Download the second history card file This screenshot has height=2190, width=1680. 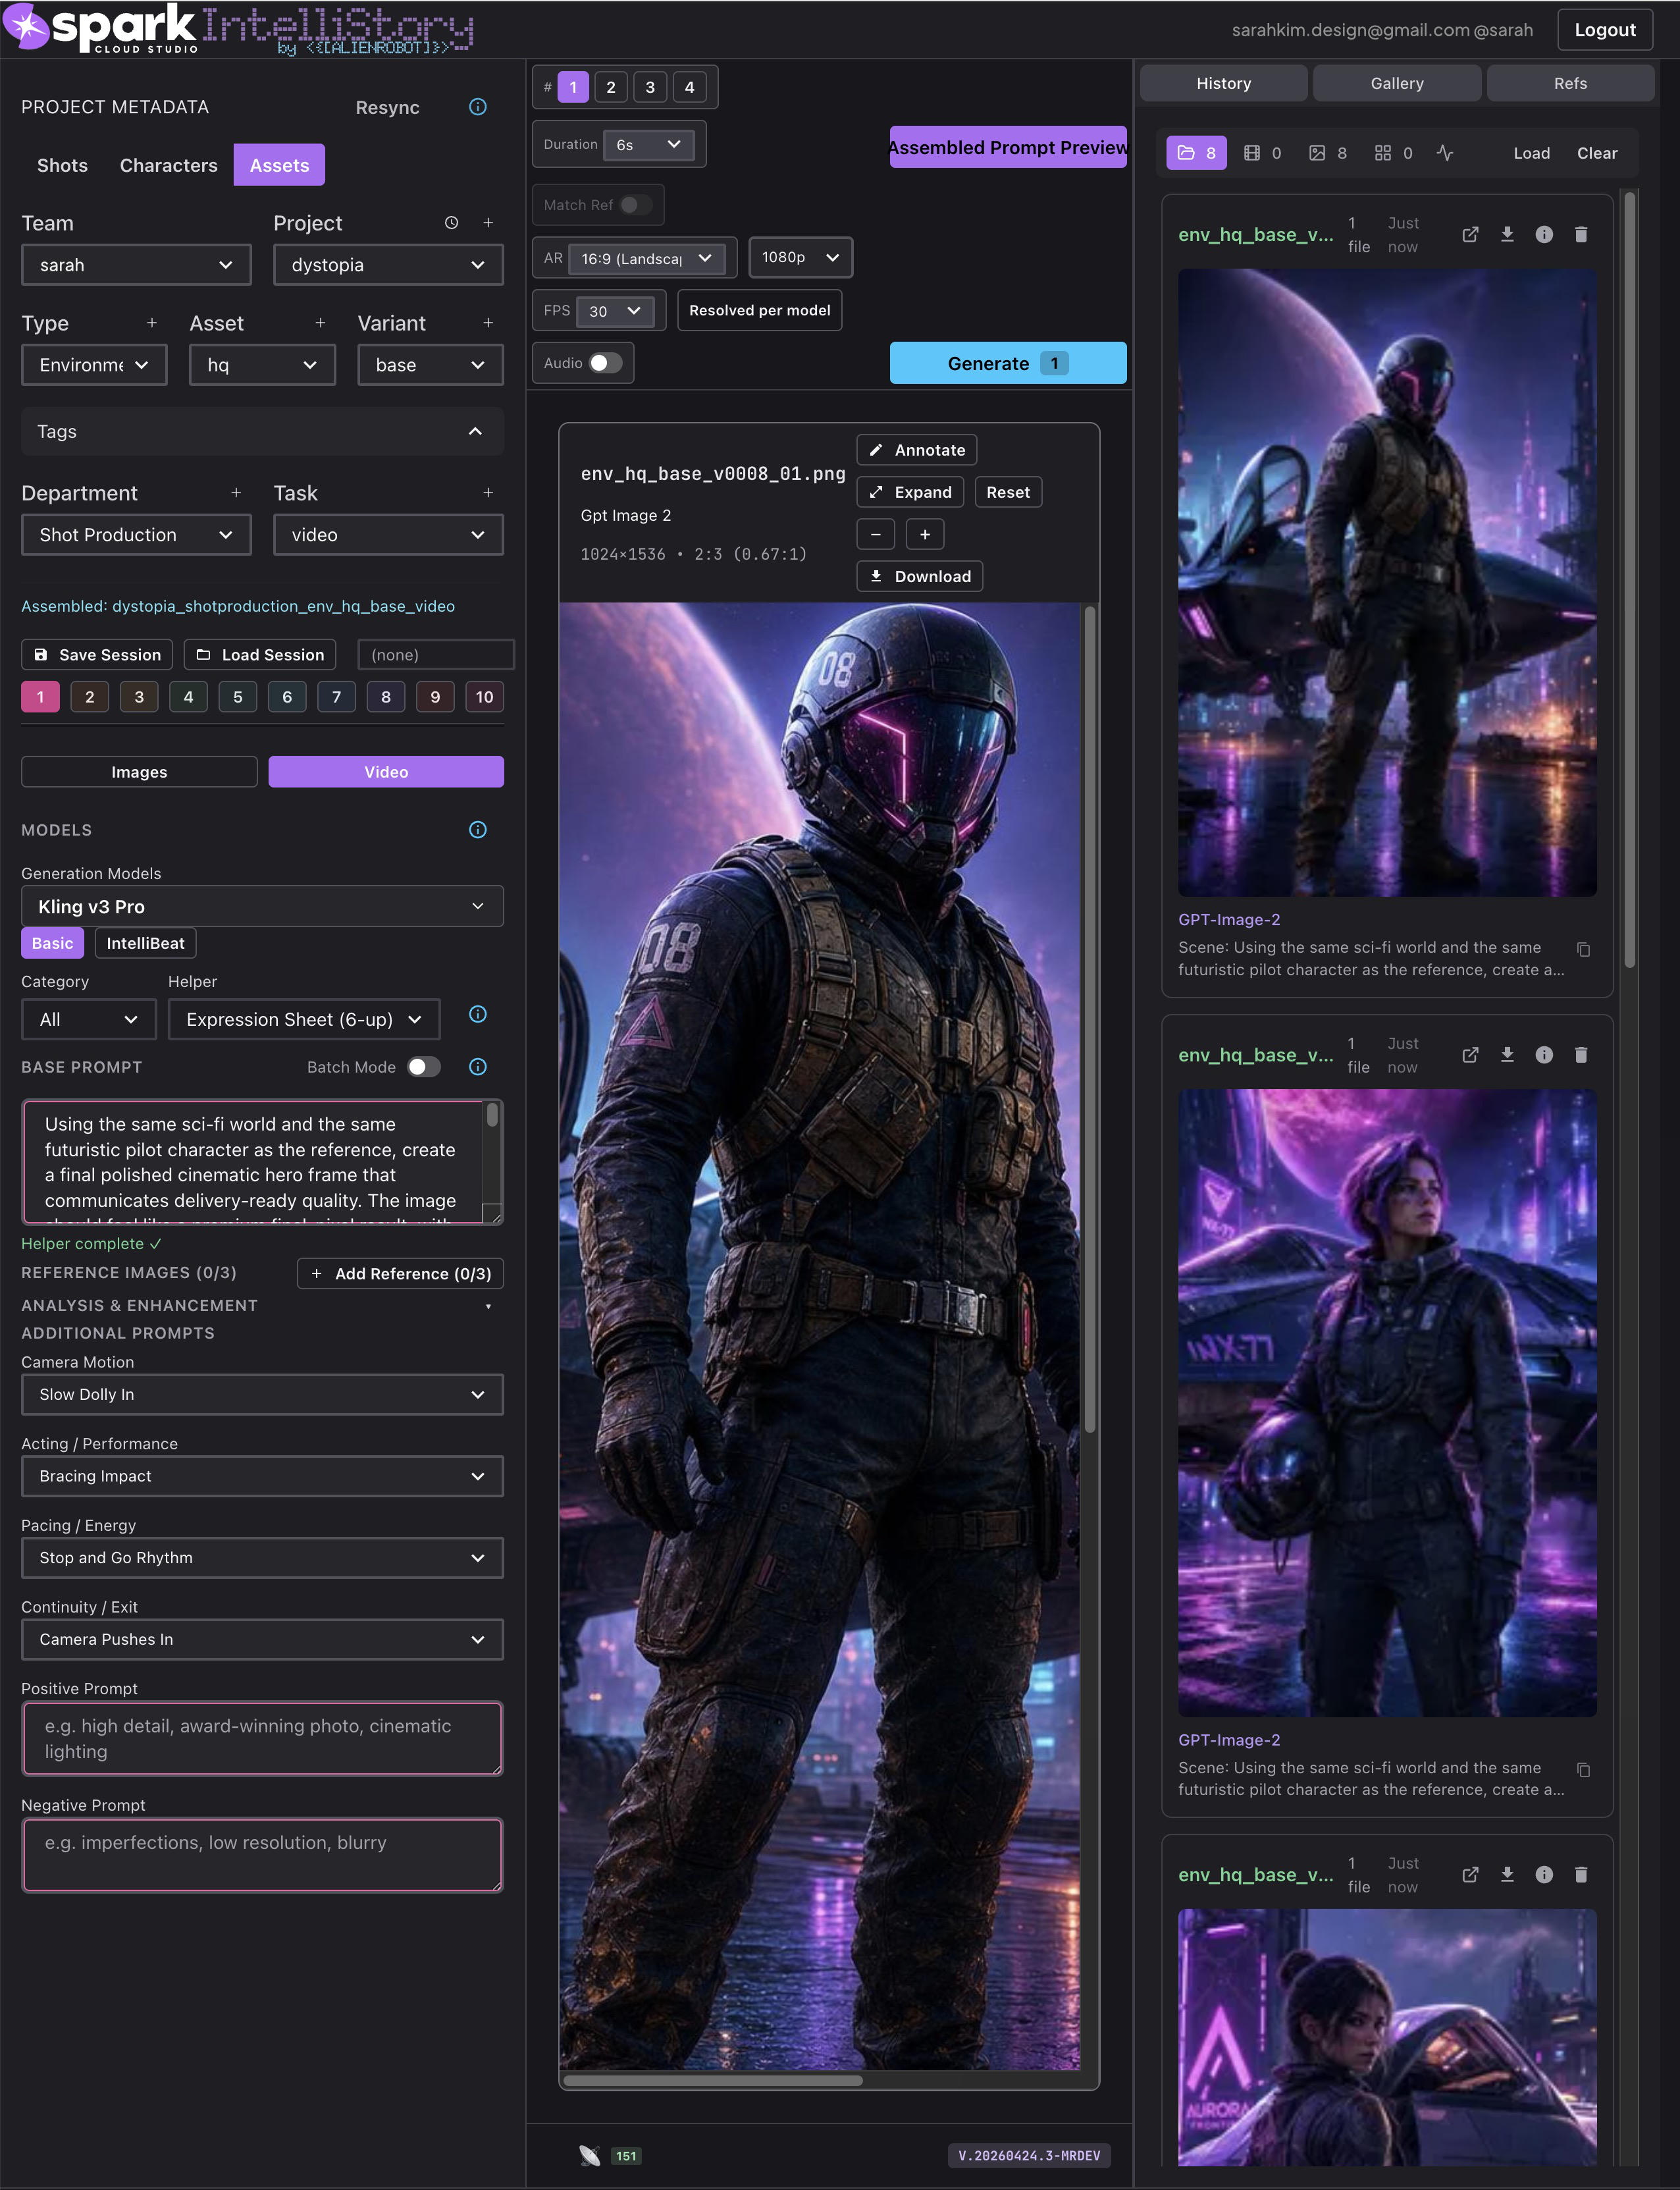pyautogui.click(x=1507, y=1055)
